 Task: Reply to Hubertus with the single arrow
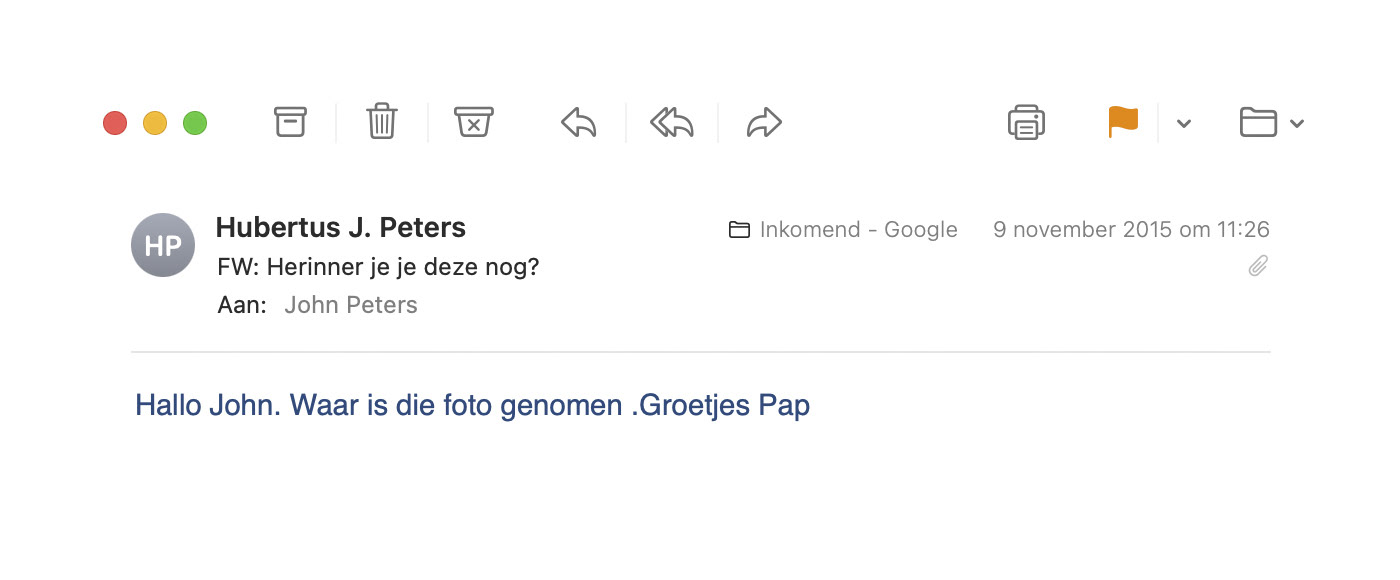pyautogui.click(x=578, y=123)
